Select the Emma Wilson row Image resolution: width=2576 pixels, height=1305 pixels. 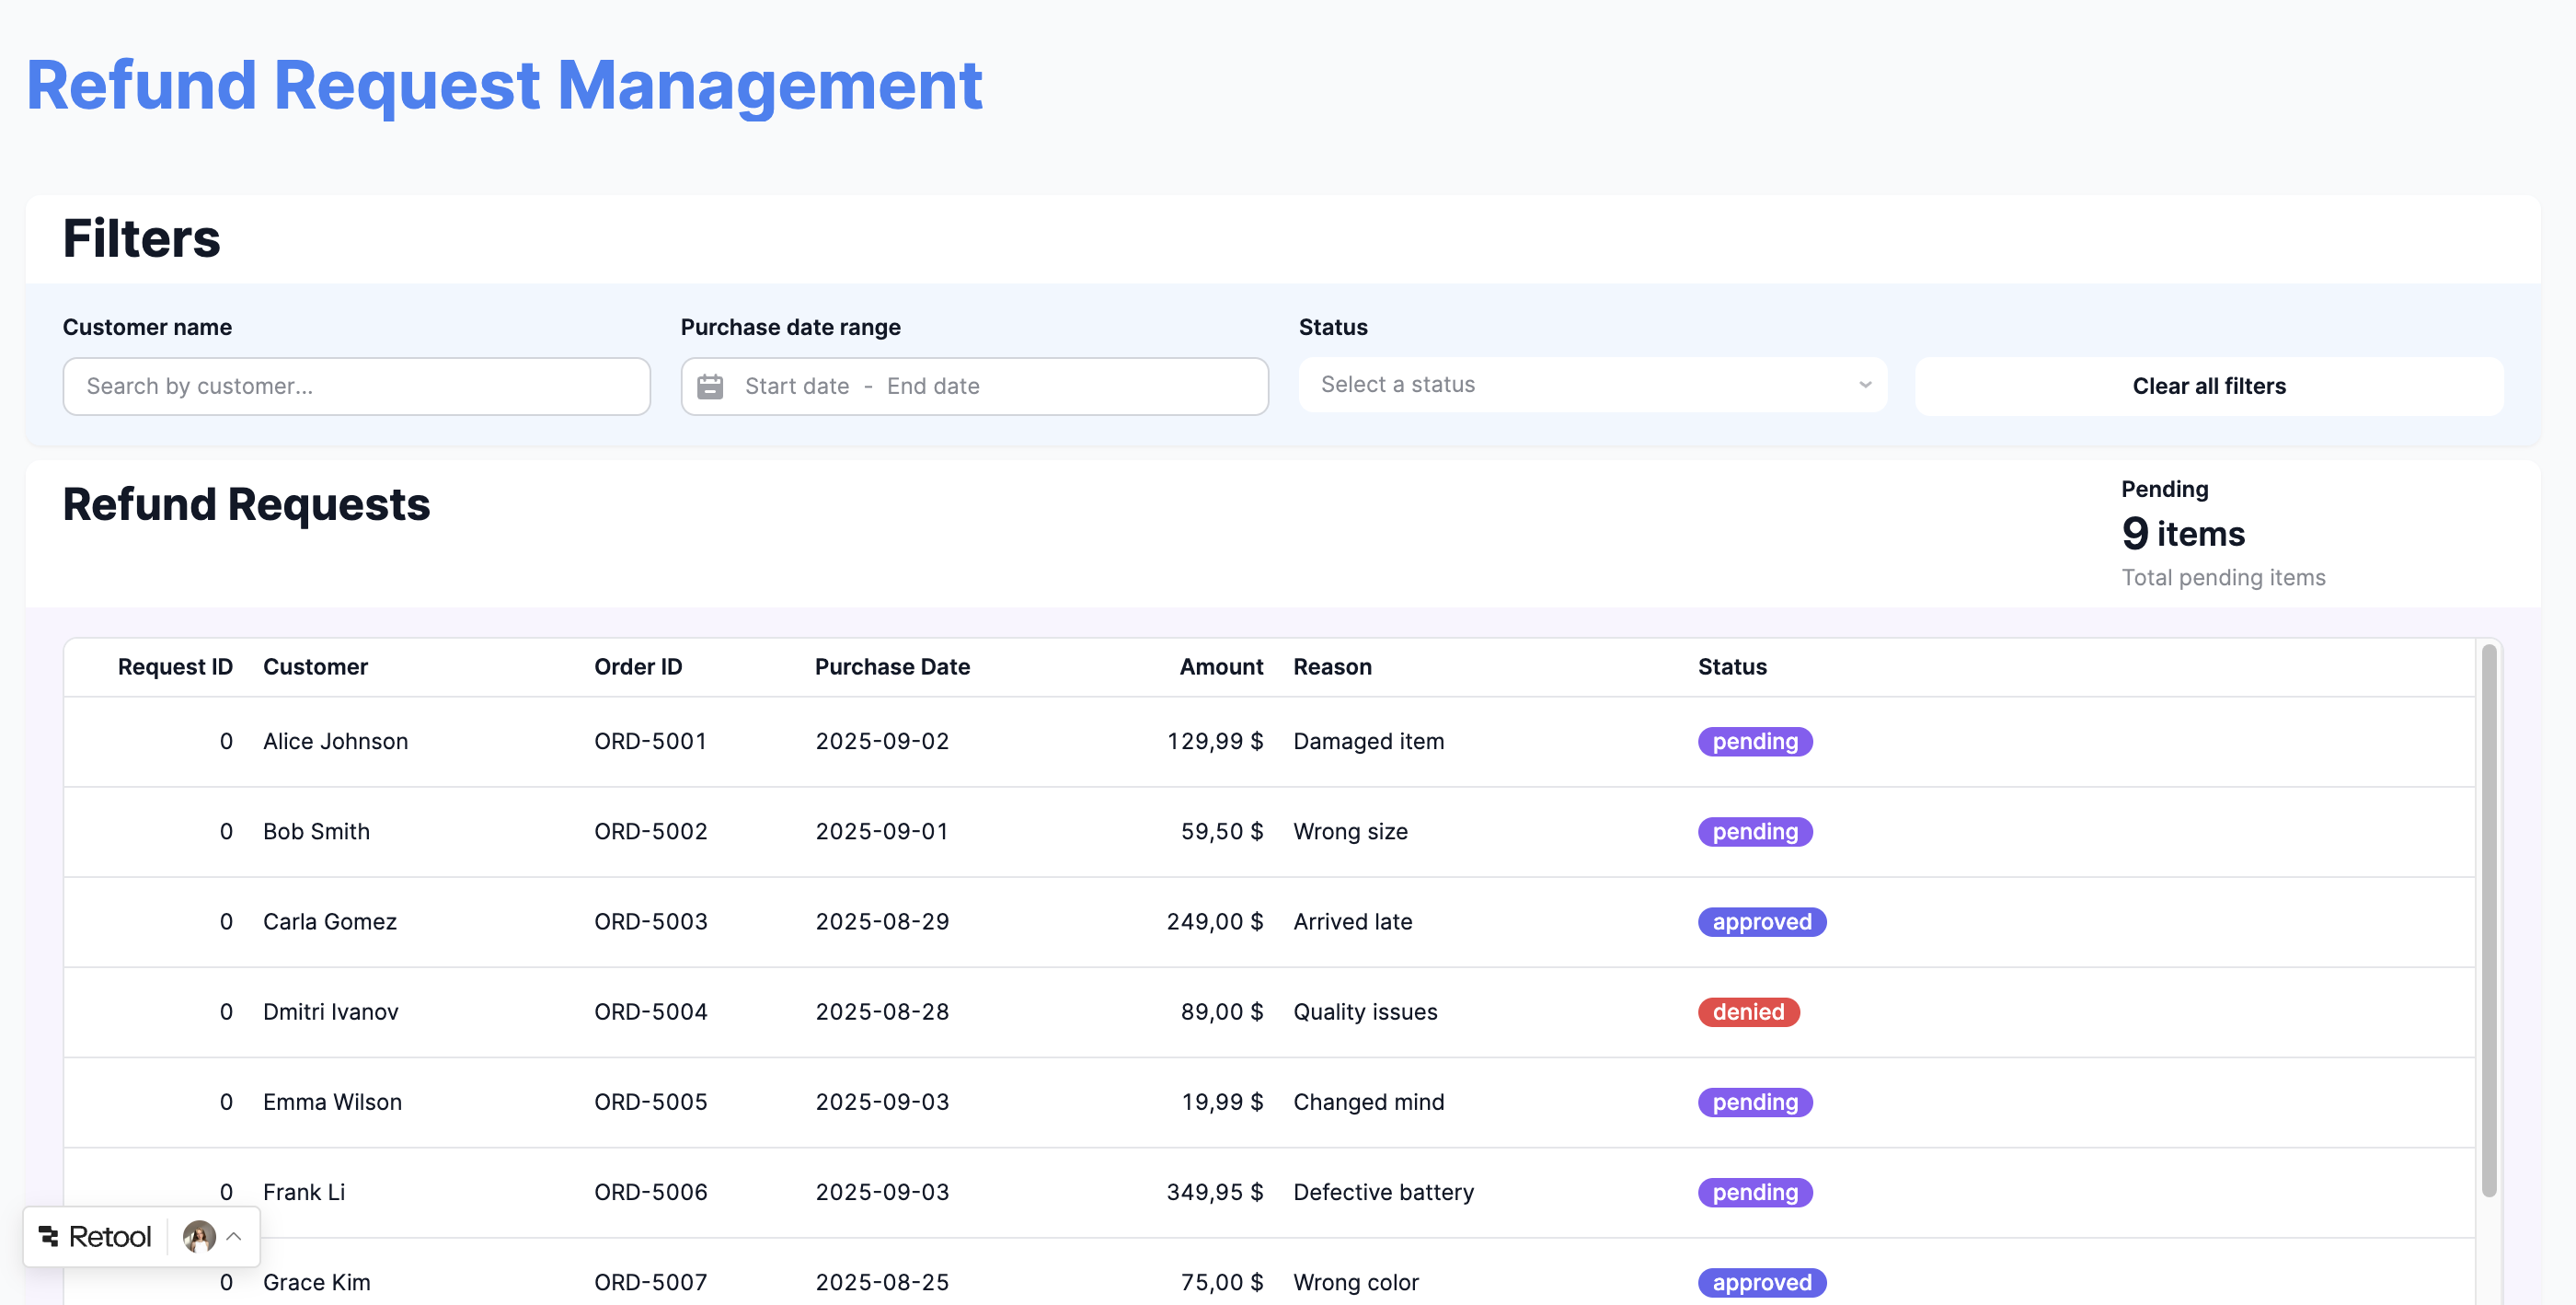pyautogui.click(x=332, y=1102)
